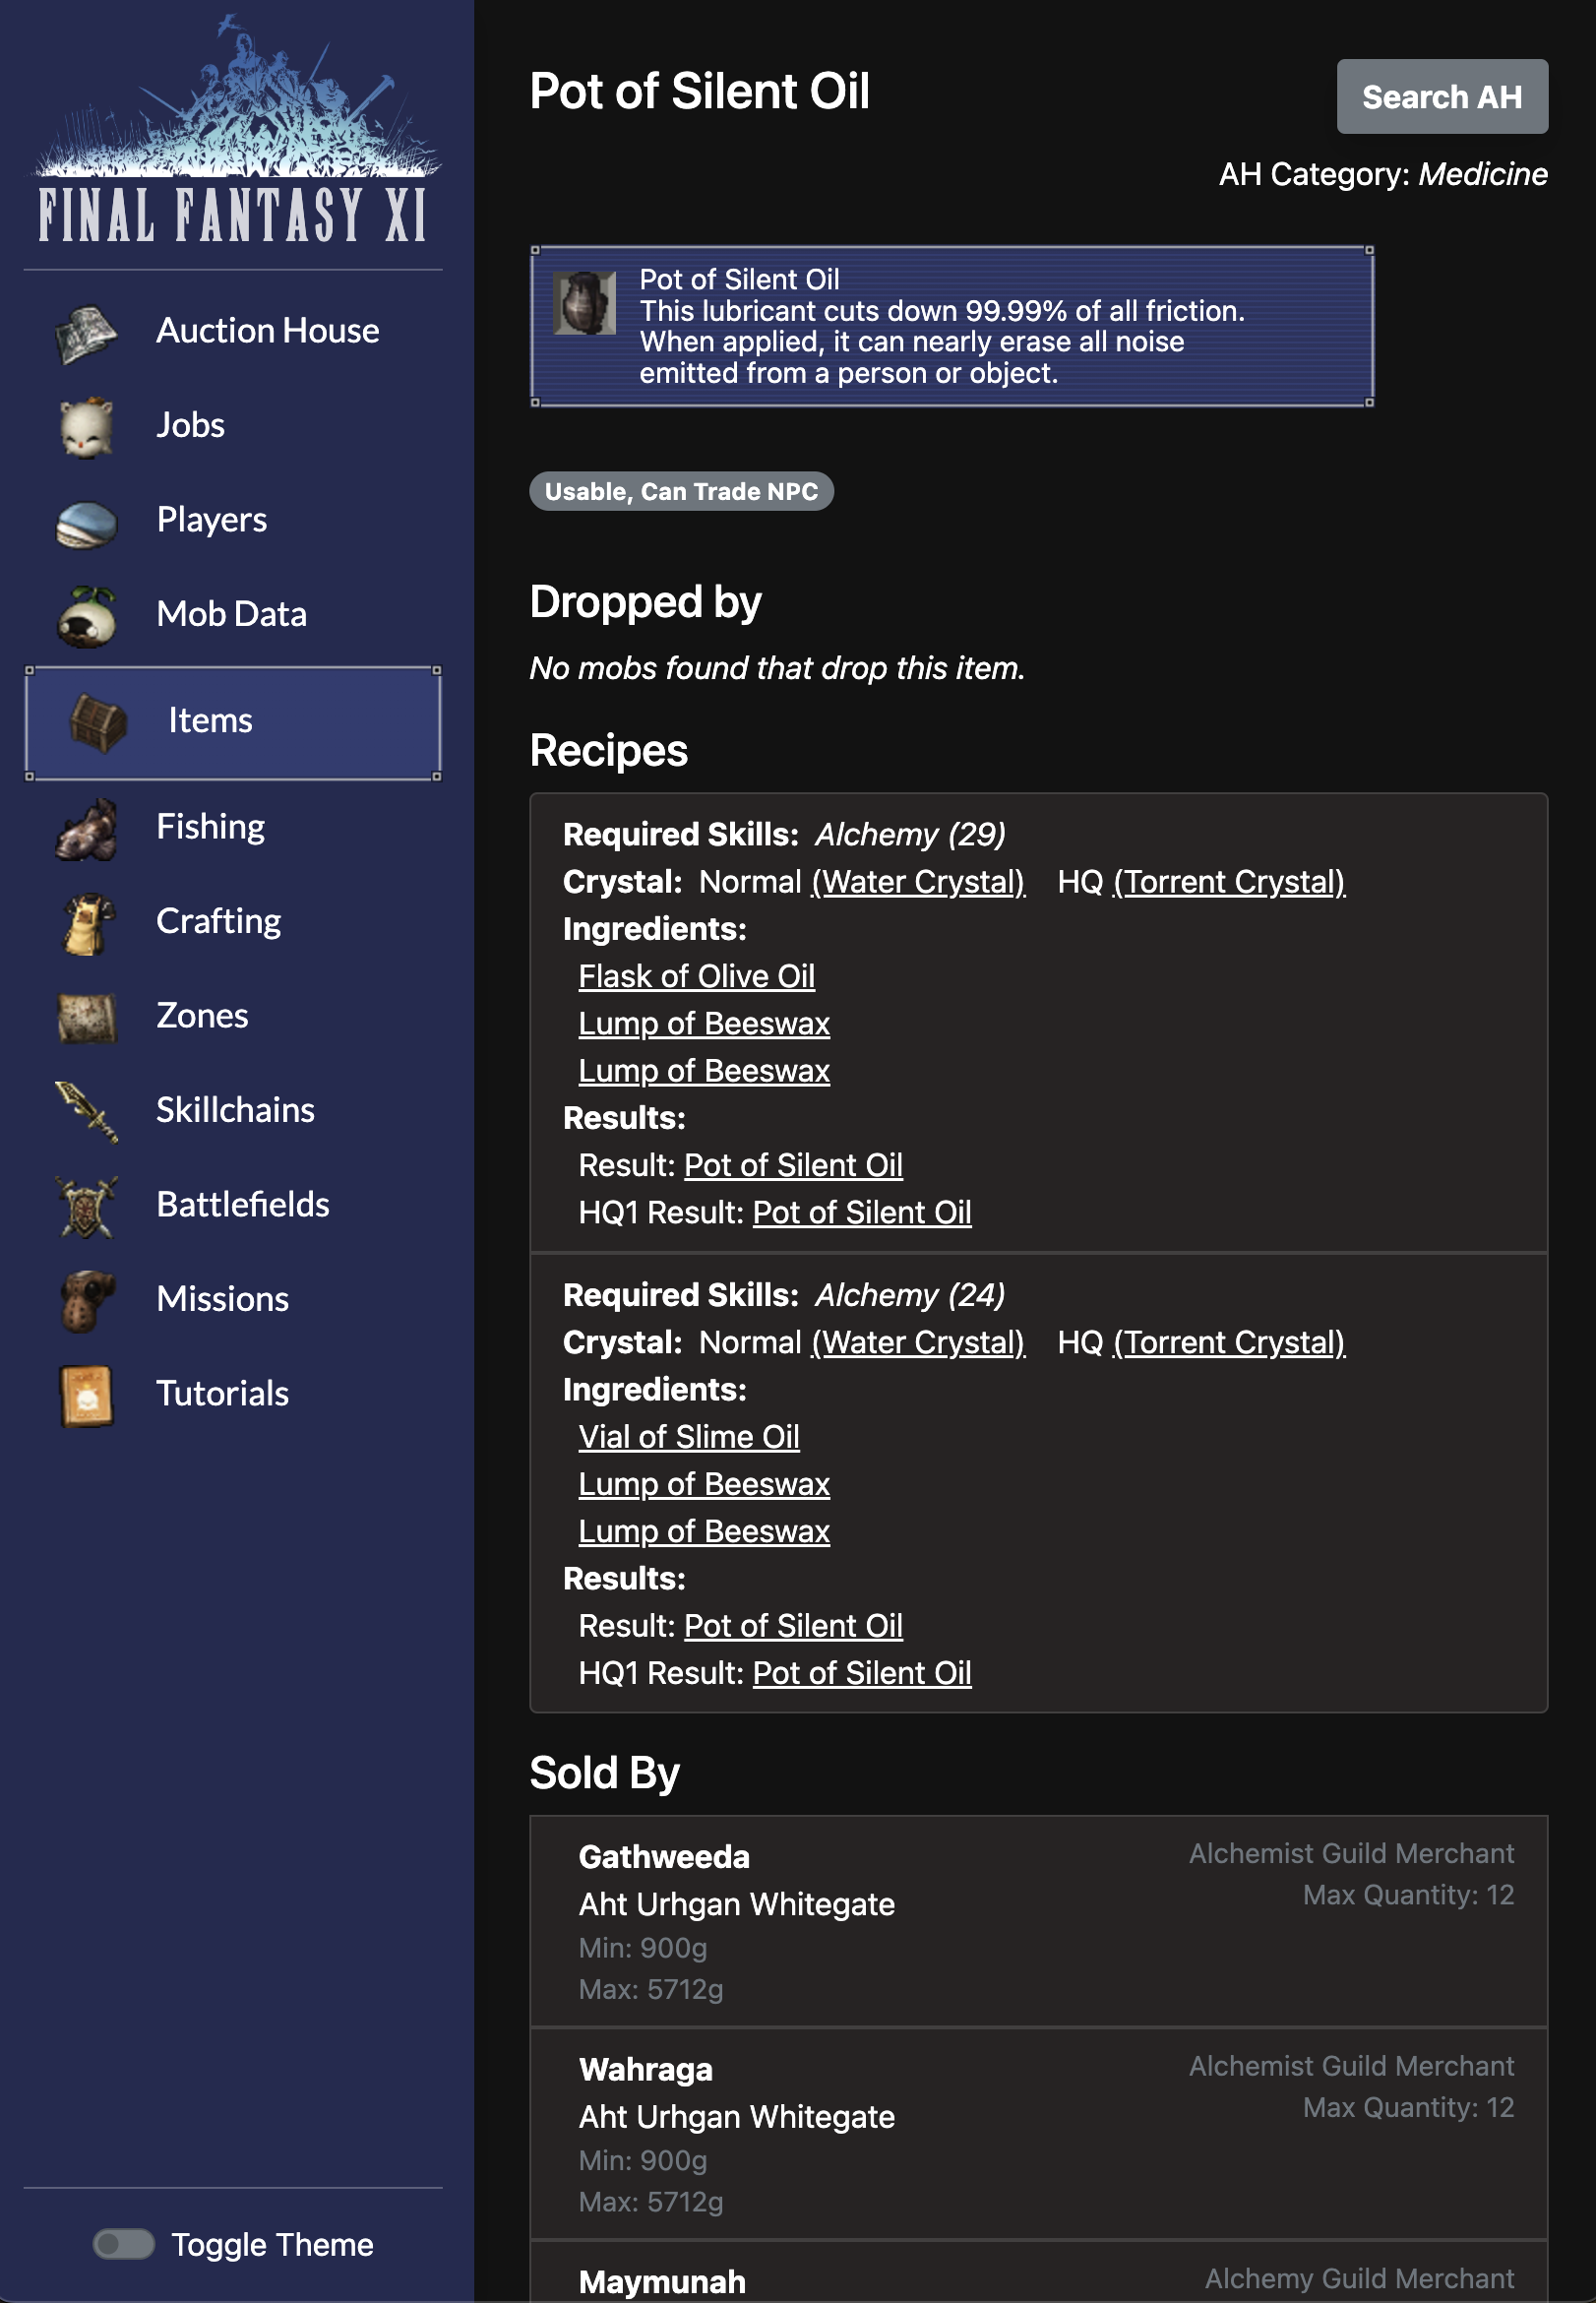This screenshot has height=2303, width=1596.
Task: Click the Final Fantasy XI logo
Action: click(x=233, y=130)
